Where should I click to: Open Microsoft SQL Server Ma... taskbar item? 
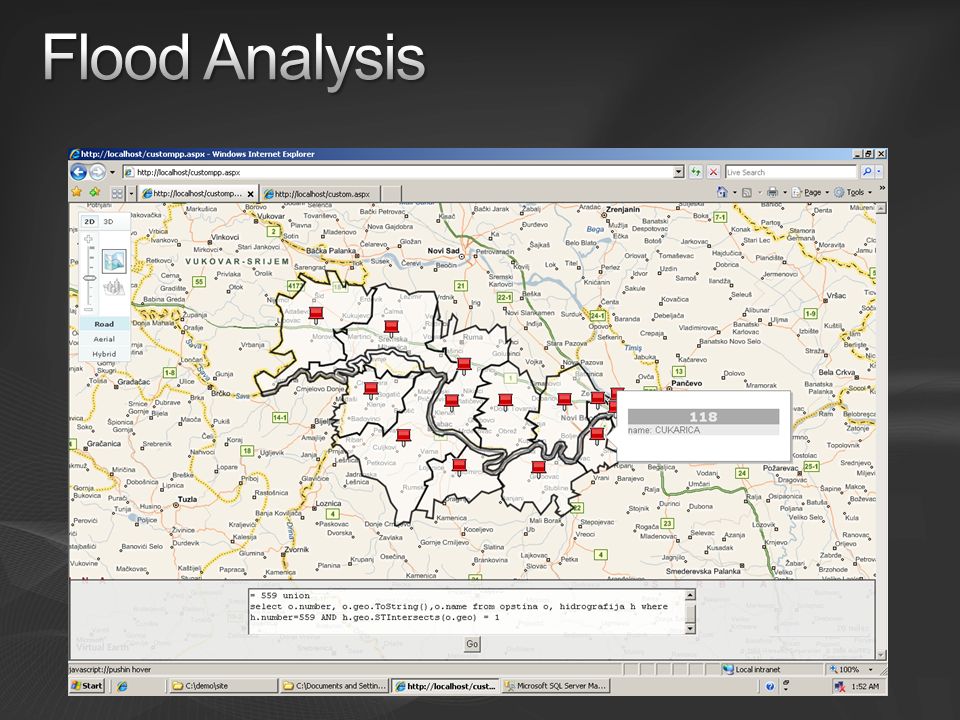click(556, 686)
